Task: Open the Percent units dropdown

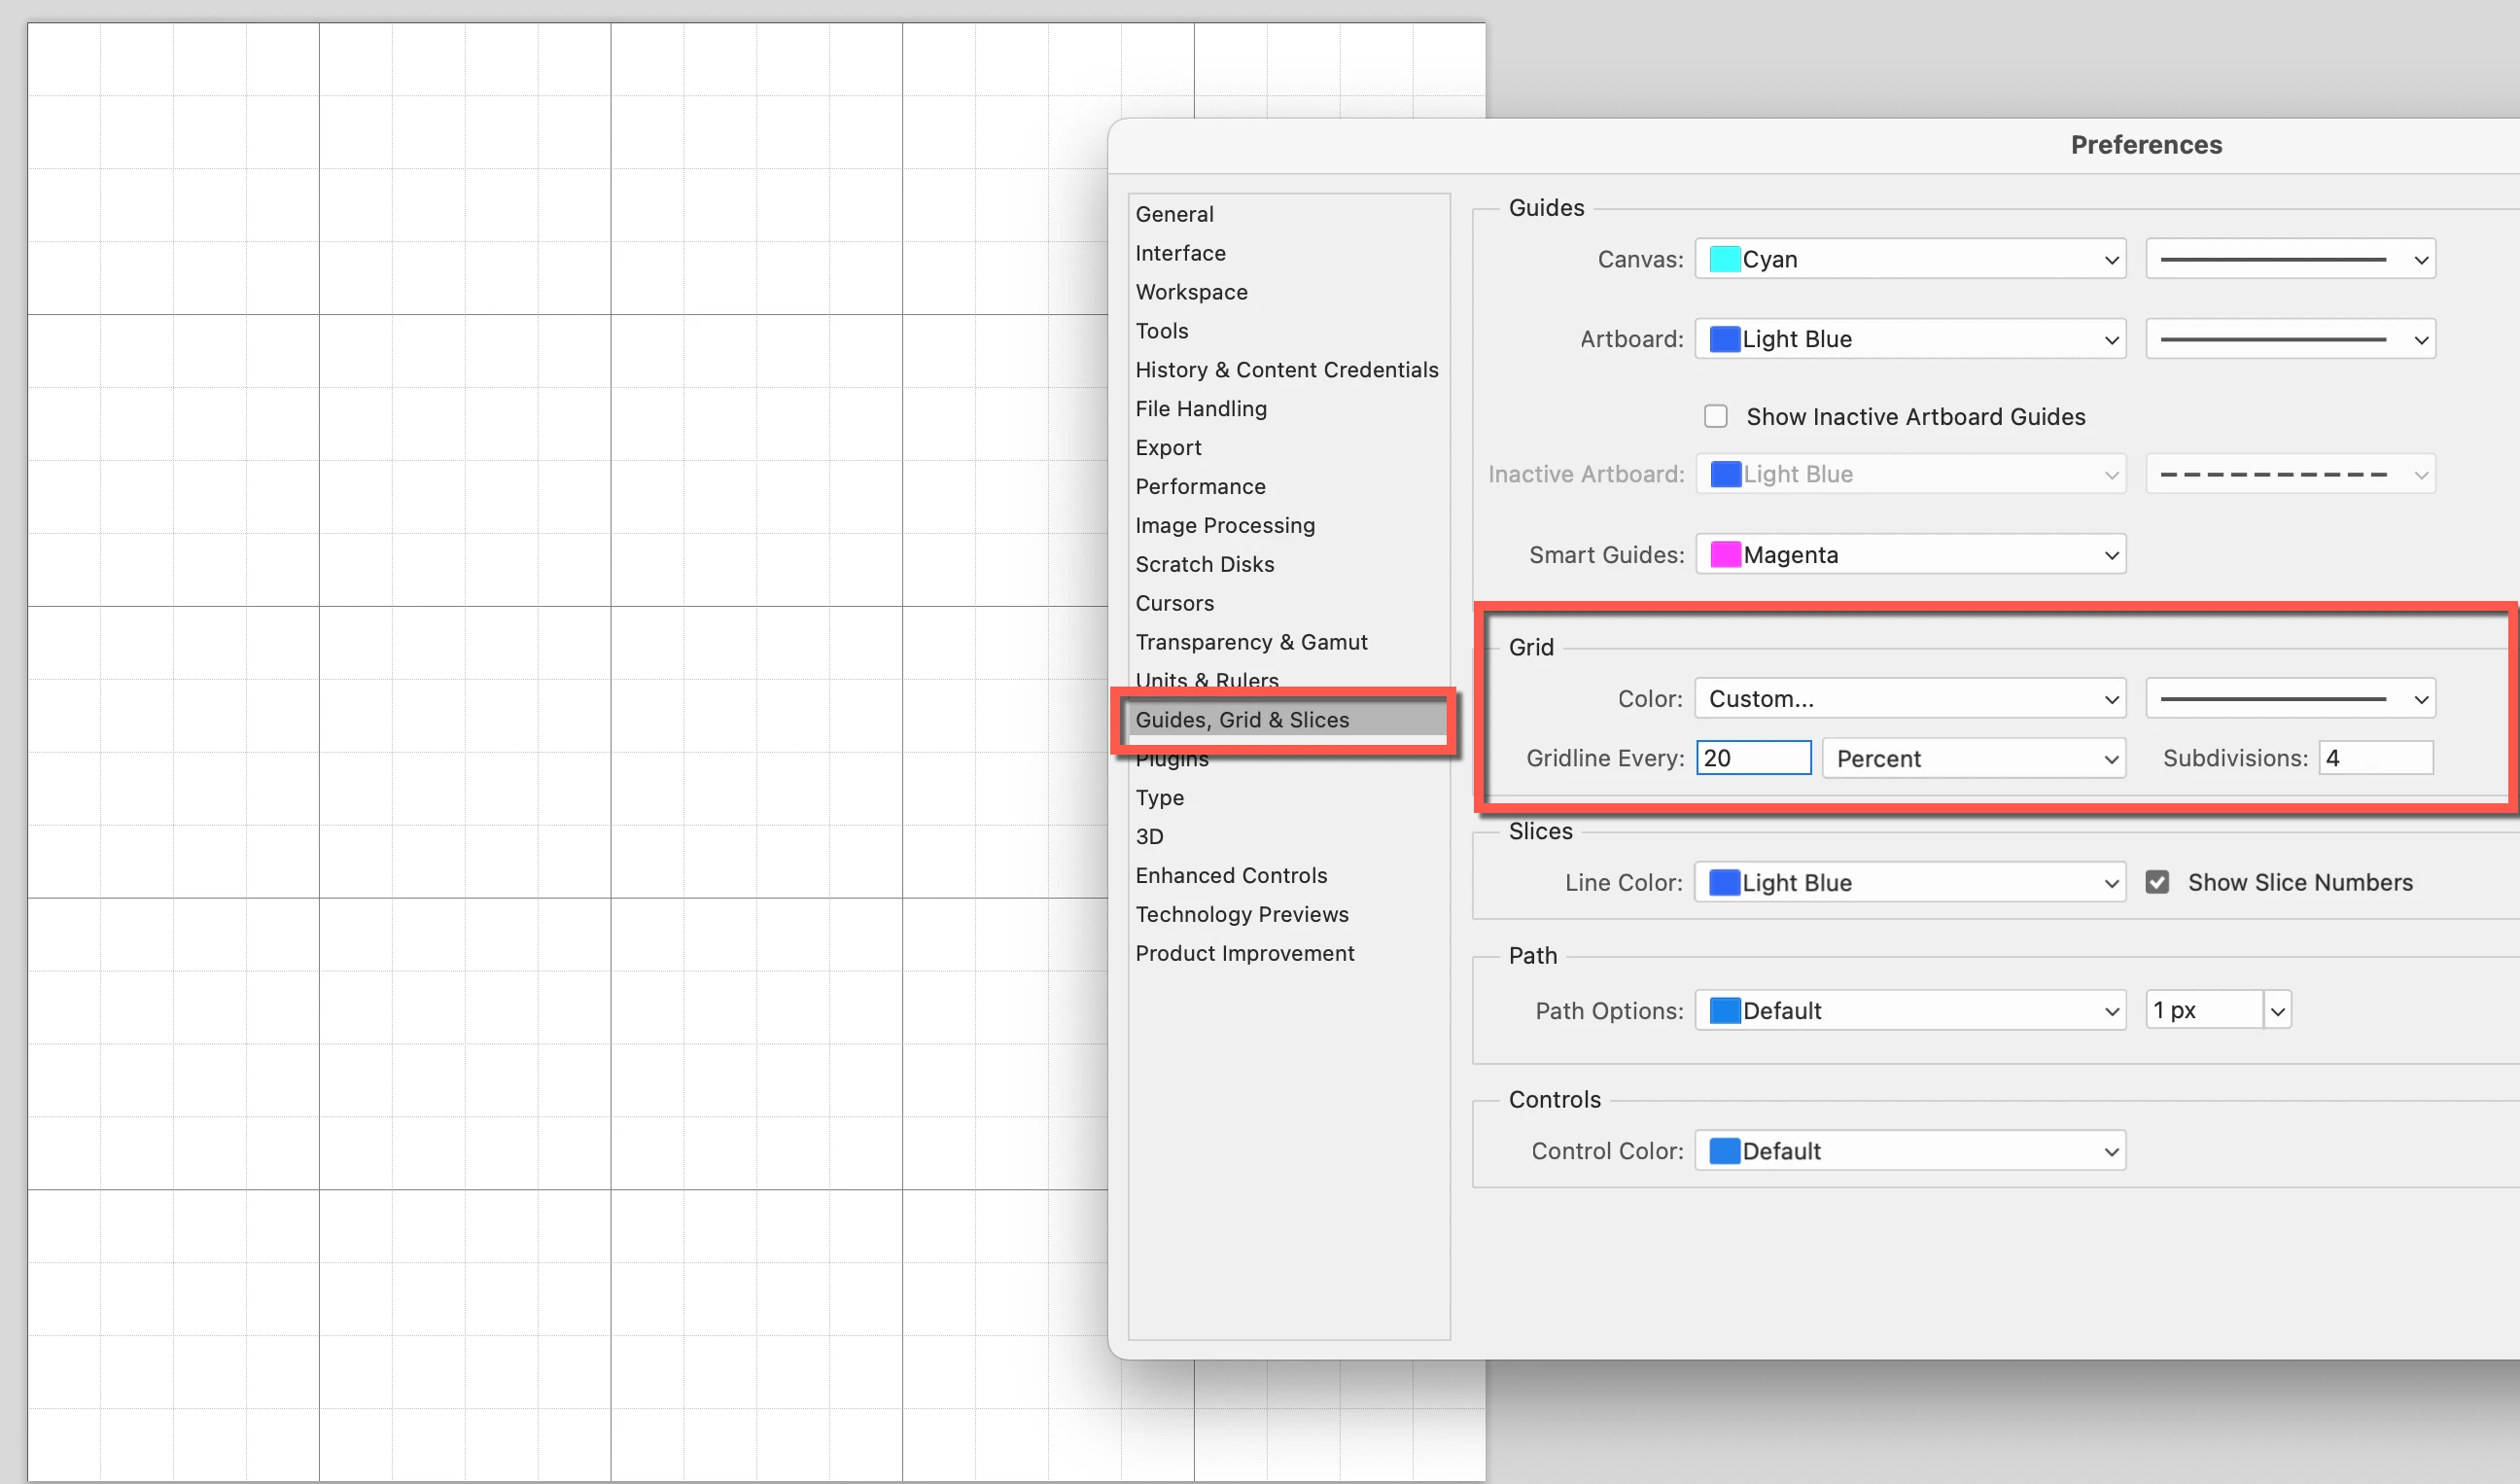Action: click(1974, 759)
